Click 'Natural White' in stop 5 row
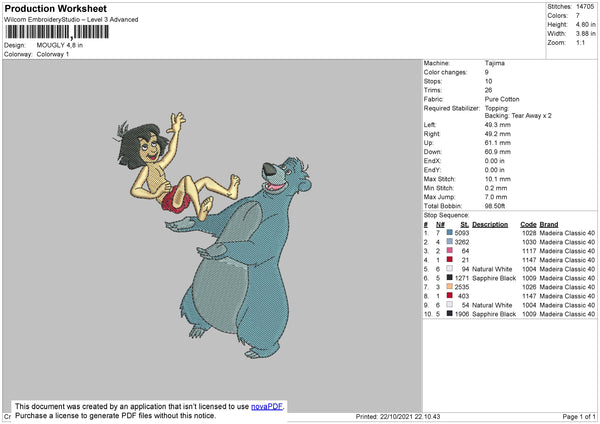Viewport: 600px width, 424px height. [x=492, y=269]
